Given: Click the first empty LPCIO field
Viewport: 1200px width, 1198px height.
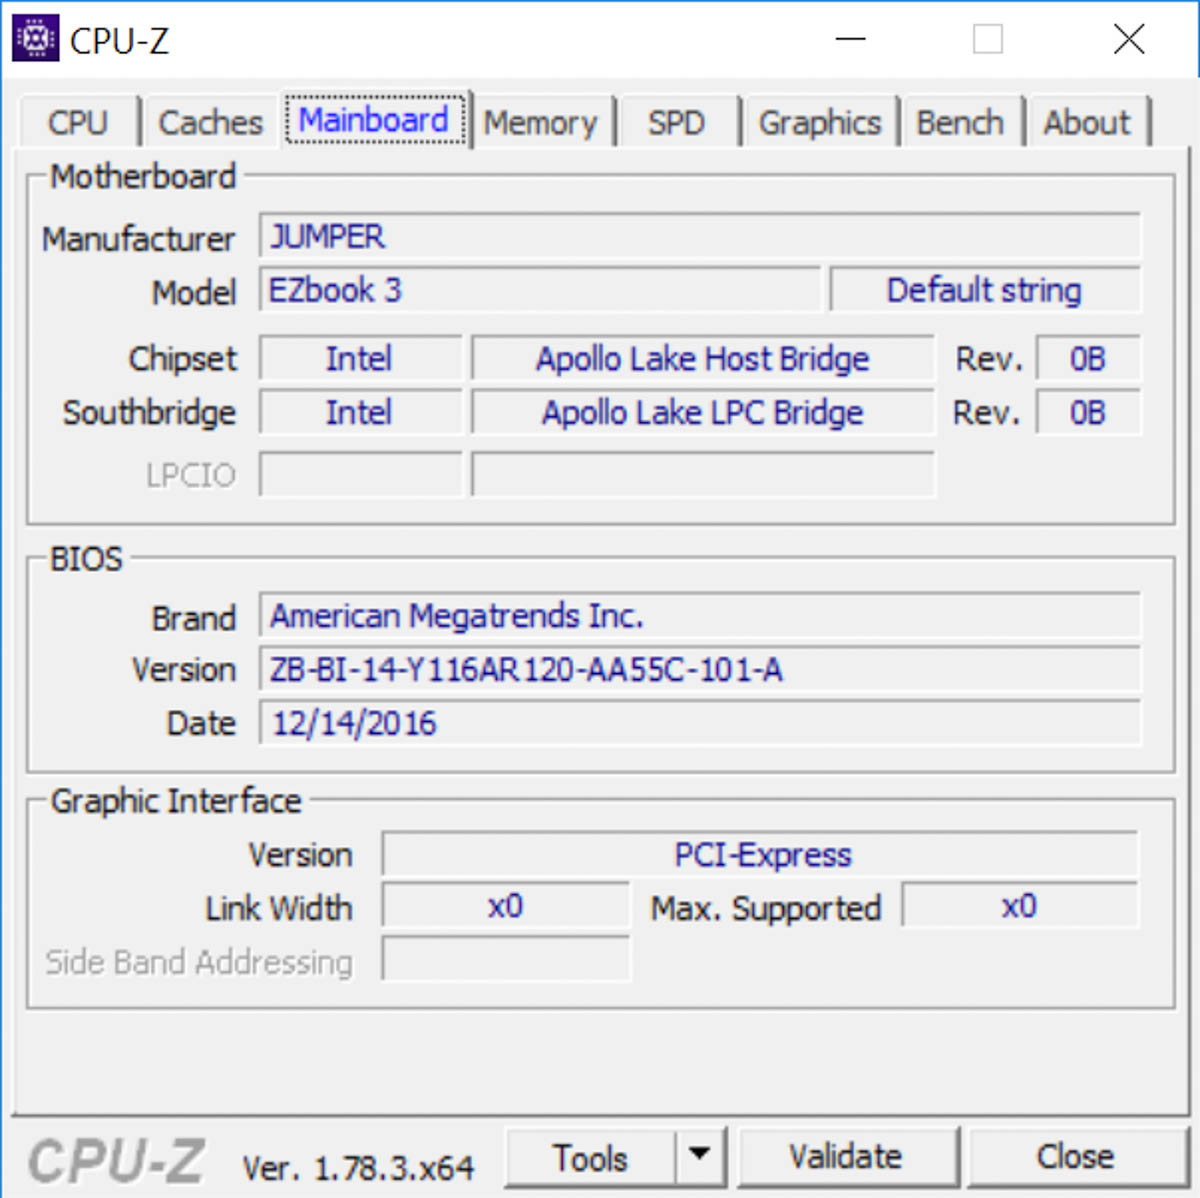Looking at the screenshot, I should click(360, 475).
